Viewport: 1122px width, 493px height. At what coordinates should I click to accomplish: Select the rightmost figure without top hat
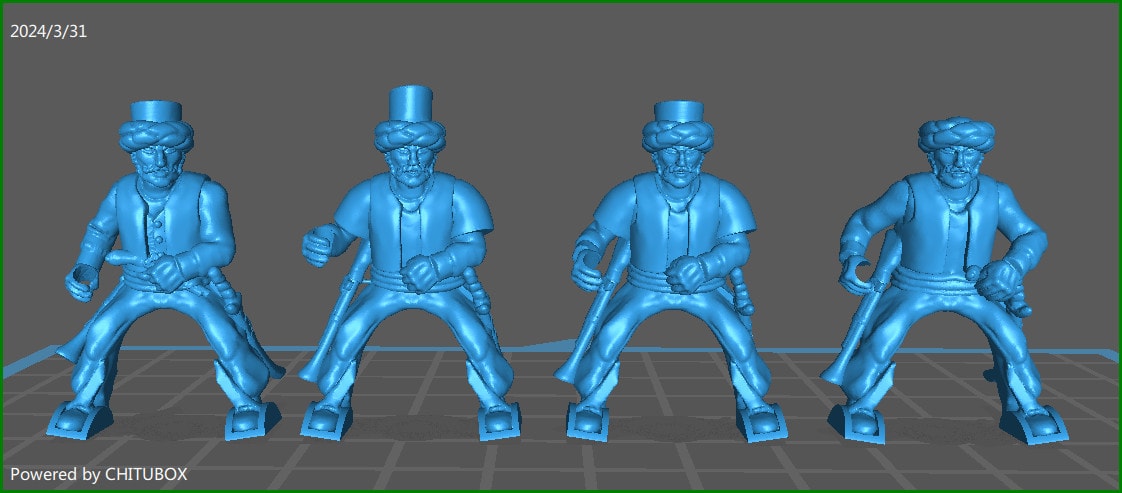click(x=946, y=280)
